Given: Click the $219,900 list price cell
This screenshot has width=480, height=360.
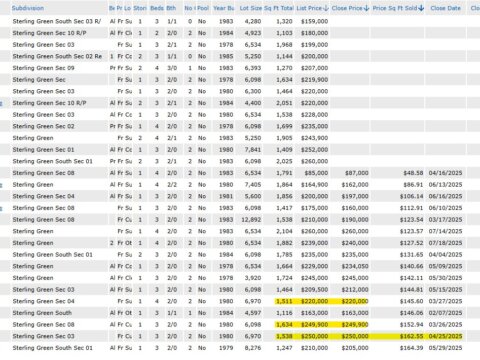Looking at the screenshot, I should pyautogui.click(x=314, y=80).
